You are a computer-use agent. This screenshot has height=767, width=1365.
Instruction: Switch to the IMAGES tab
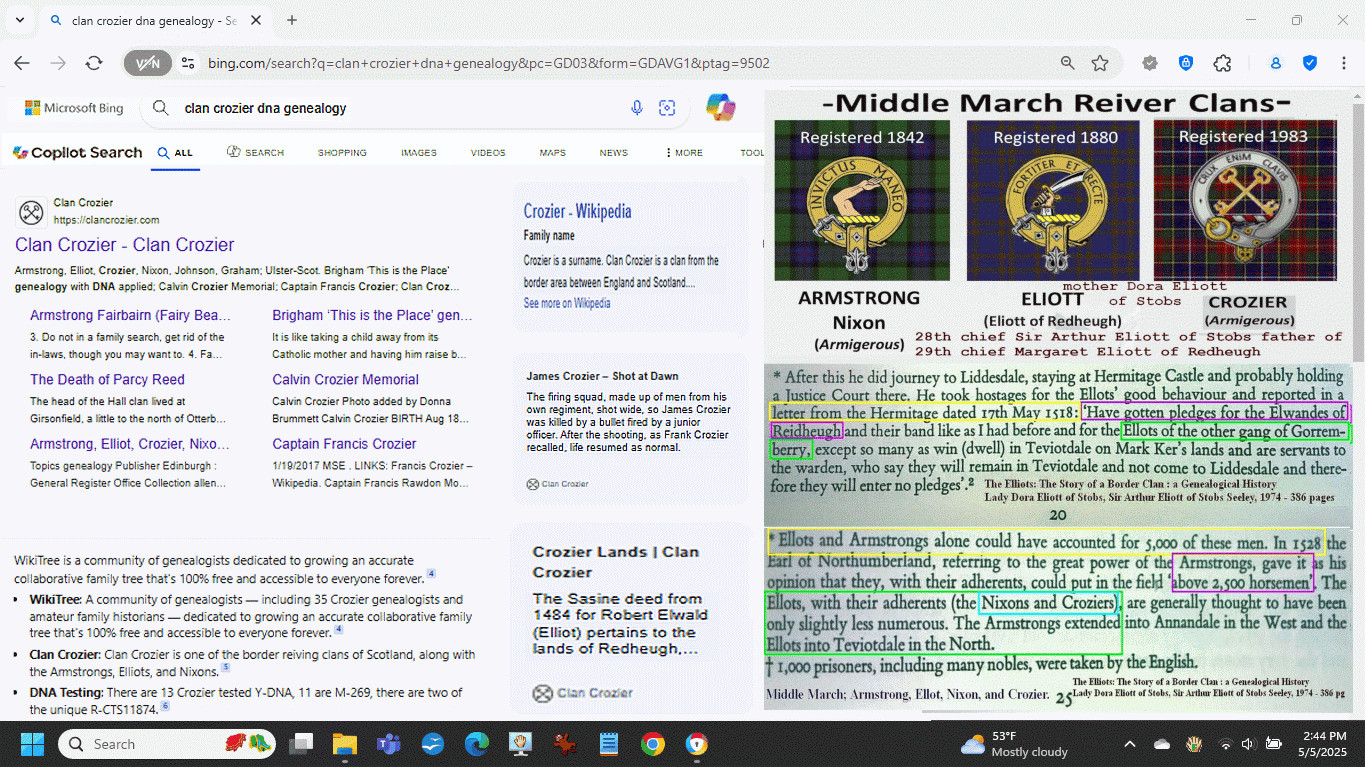click(419, 153)
